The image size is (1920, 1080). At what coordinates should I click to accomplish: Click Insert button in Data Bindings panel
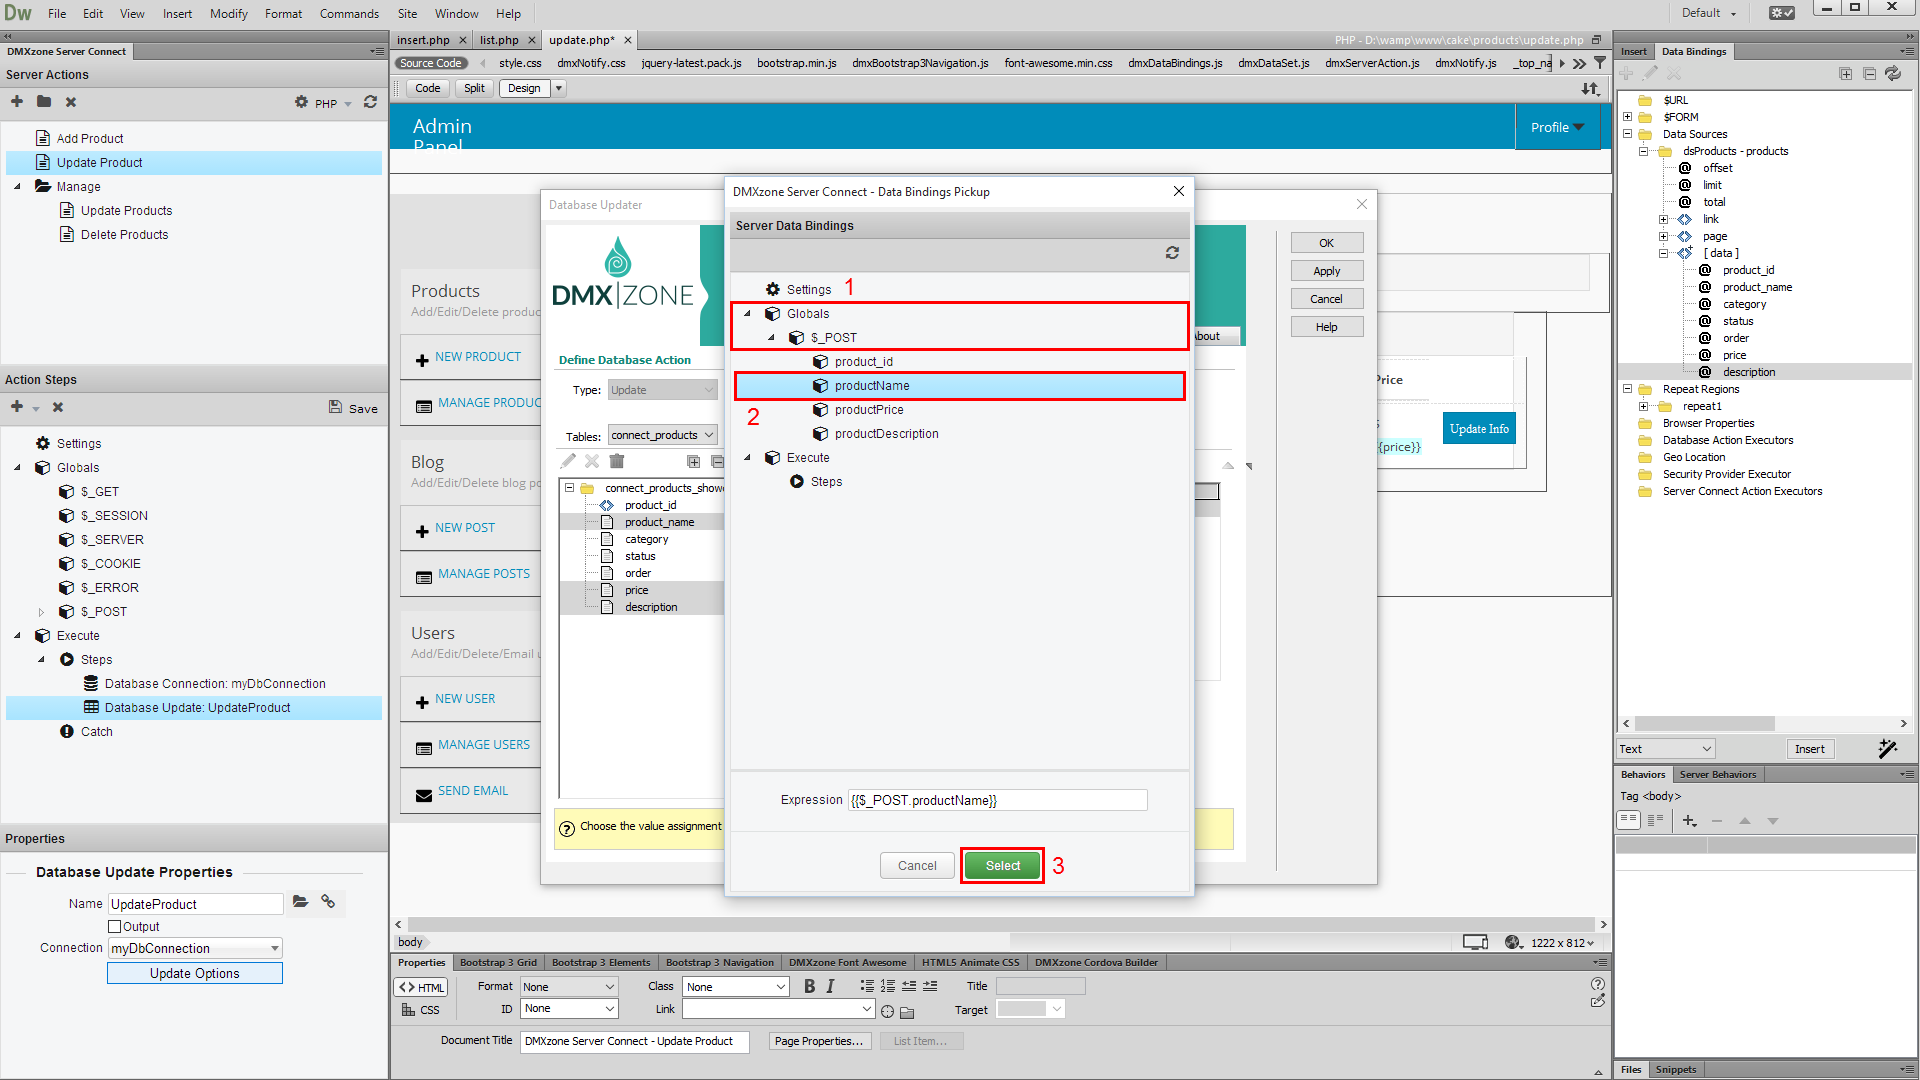[1809, 749]
